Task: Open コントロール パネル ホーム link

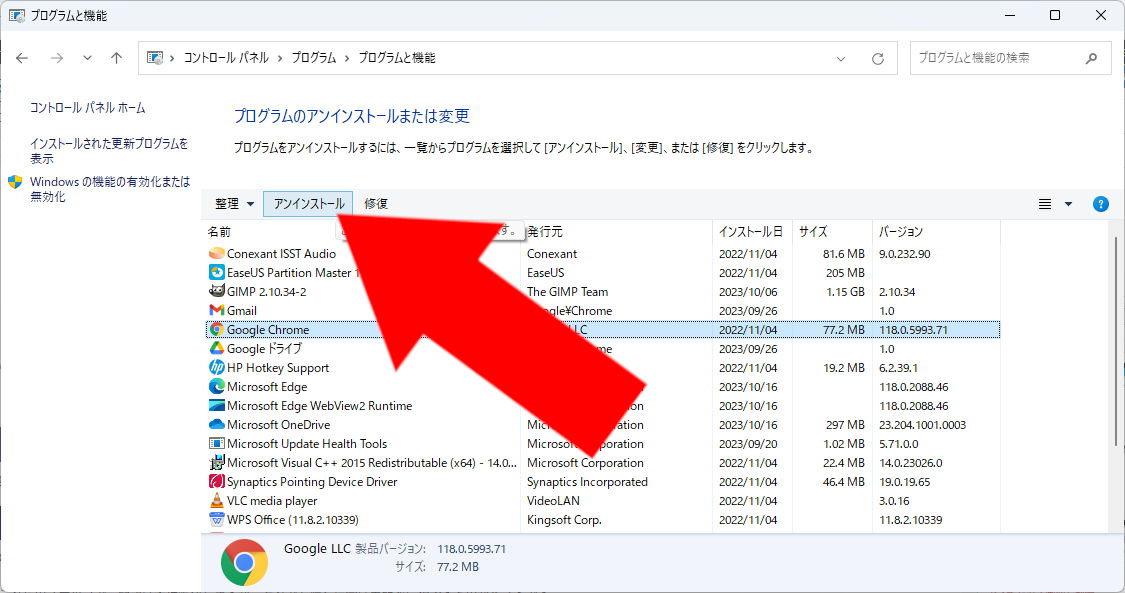Action: click(87, 108)
